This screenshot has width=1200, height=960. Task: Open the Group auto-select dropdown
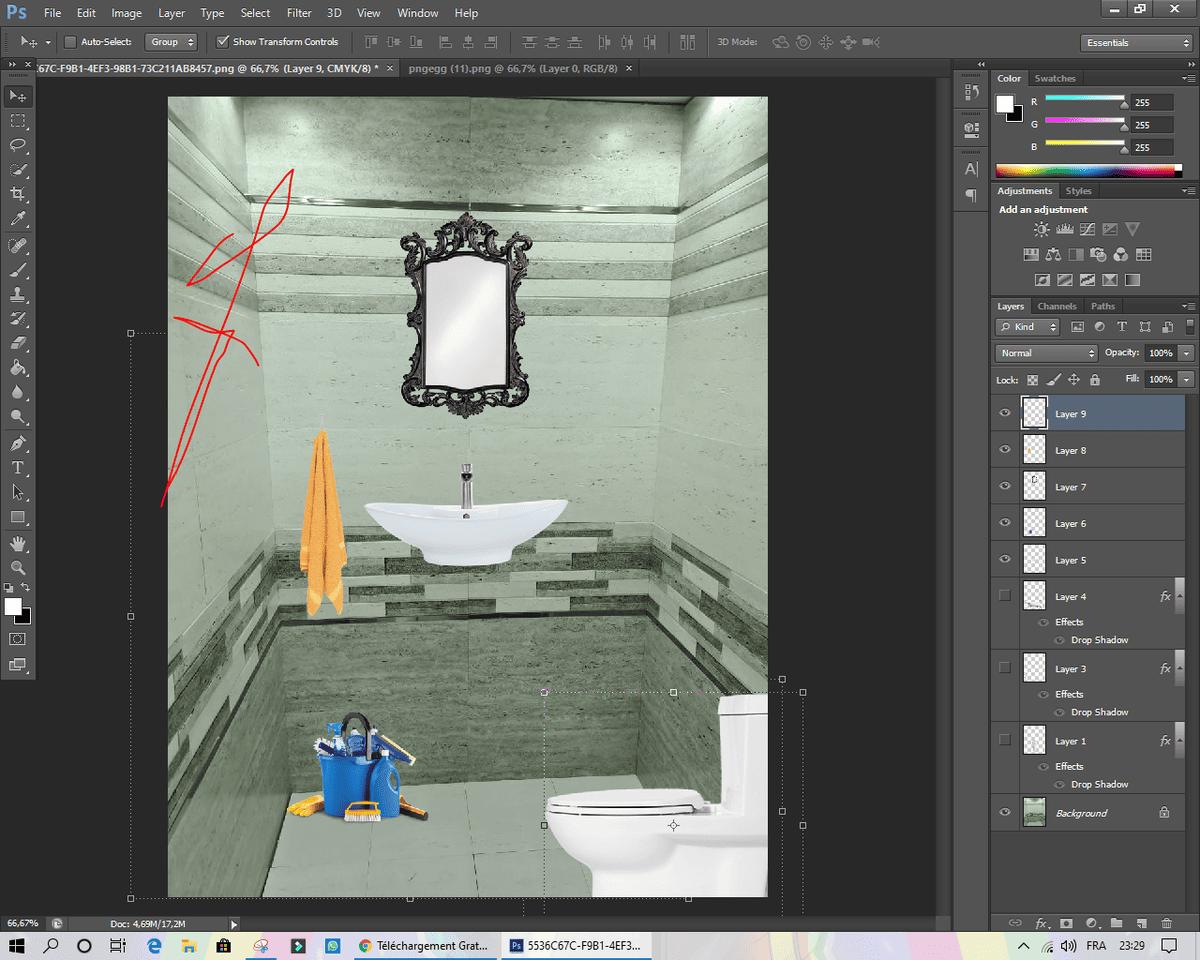point(172,42)
